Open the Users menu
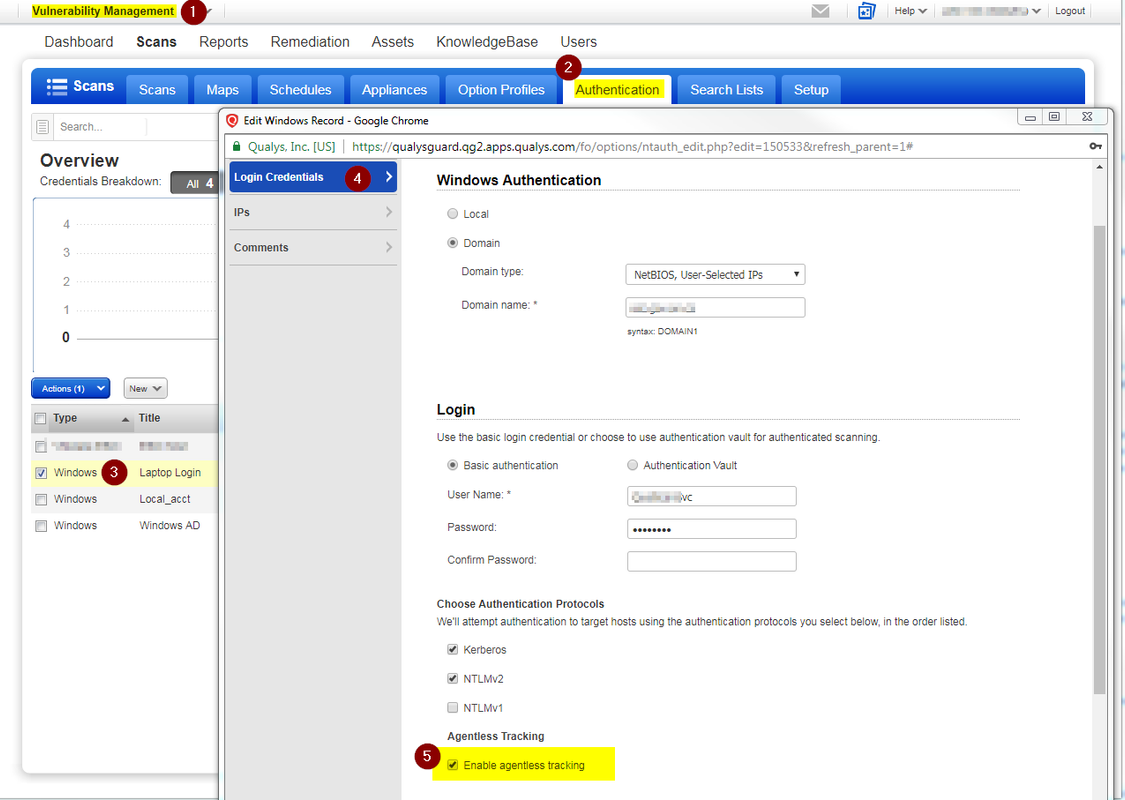The height and width of the screenshot is (800, 1125). coord(578,42)
